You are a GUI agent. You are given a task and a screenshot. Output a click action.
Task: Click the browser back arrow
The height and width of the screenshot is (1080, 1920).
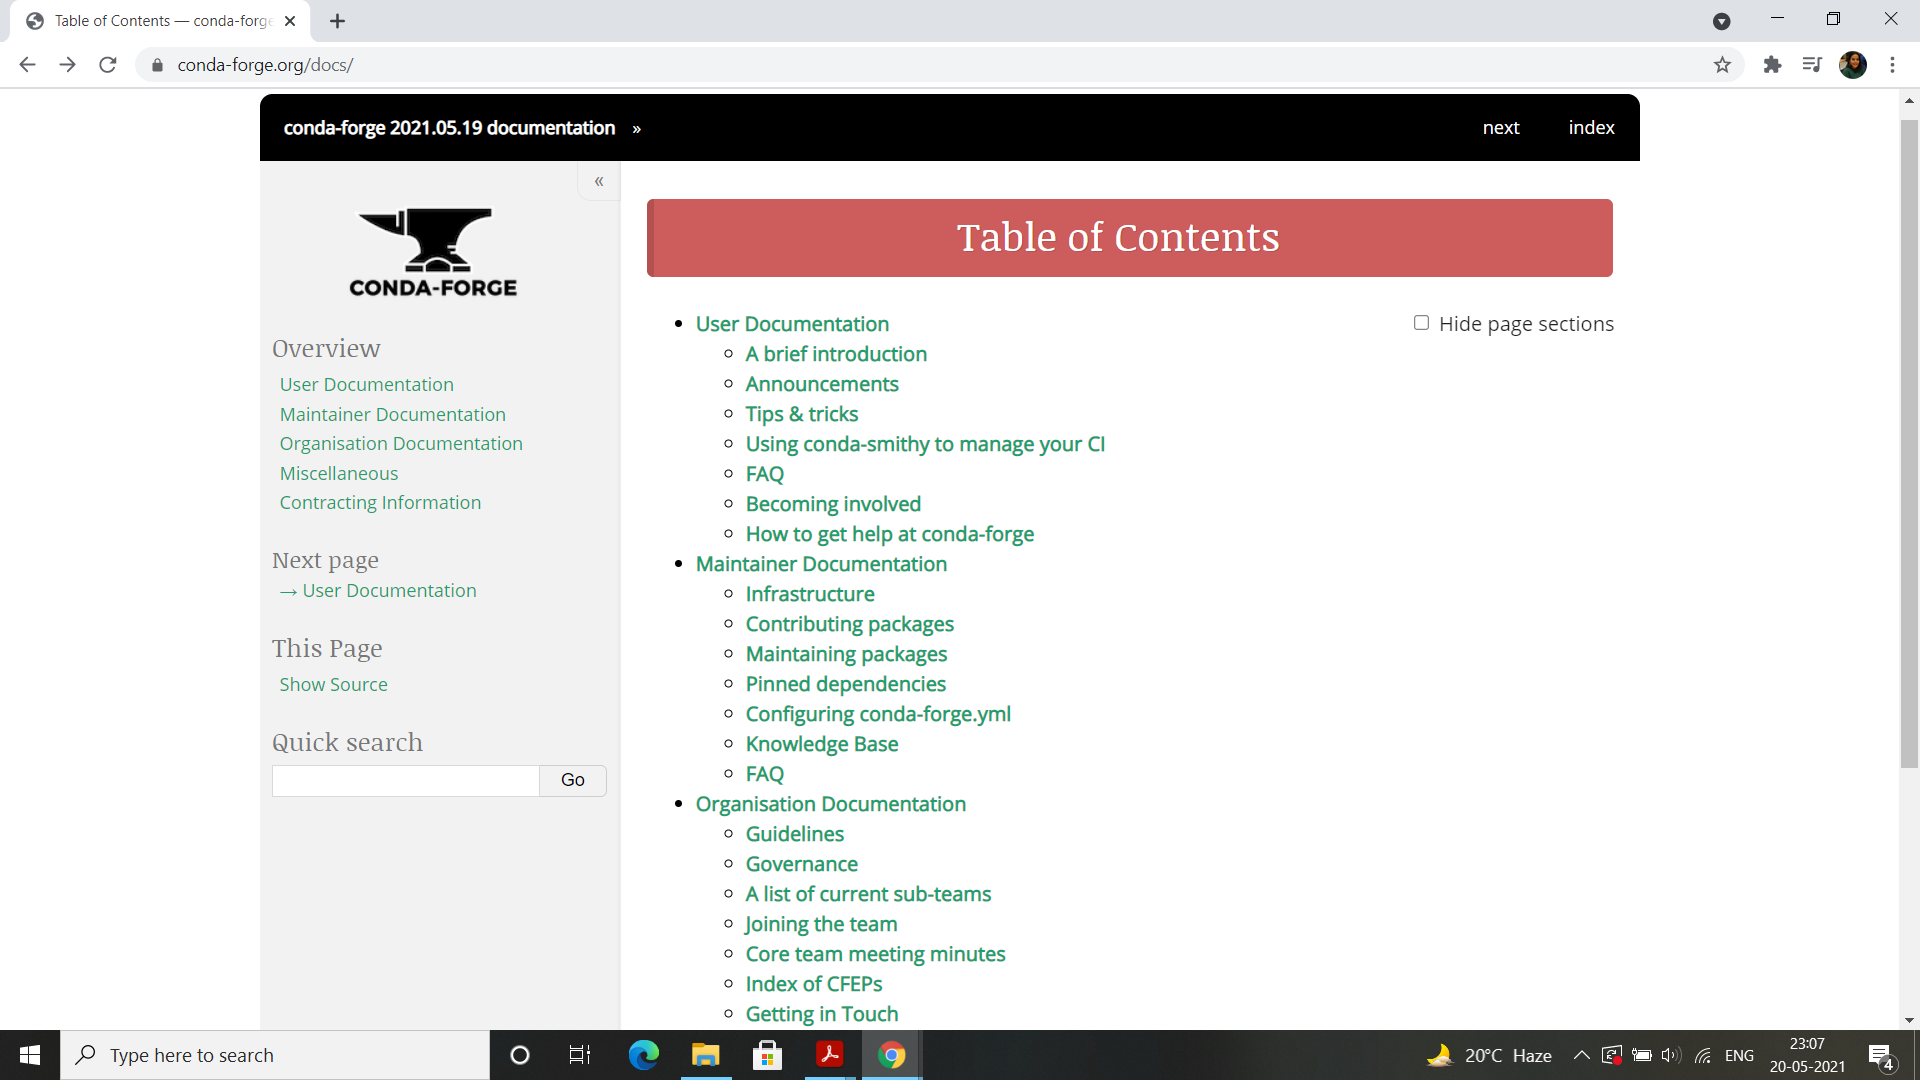27,65
